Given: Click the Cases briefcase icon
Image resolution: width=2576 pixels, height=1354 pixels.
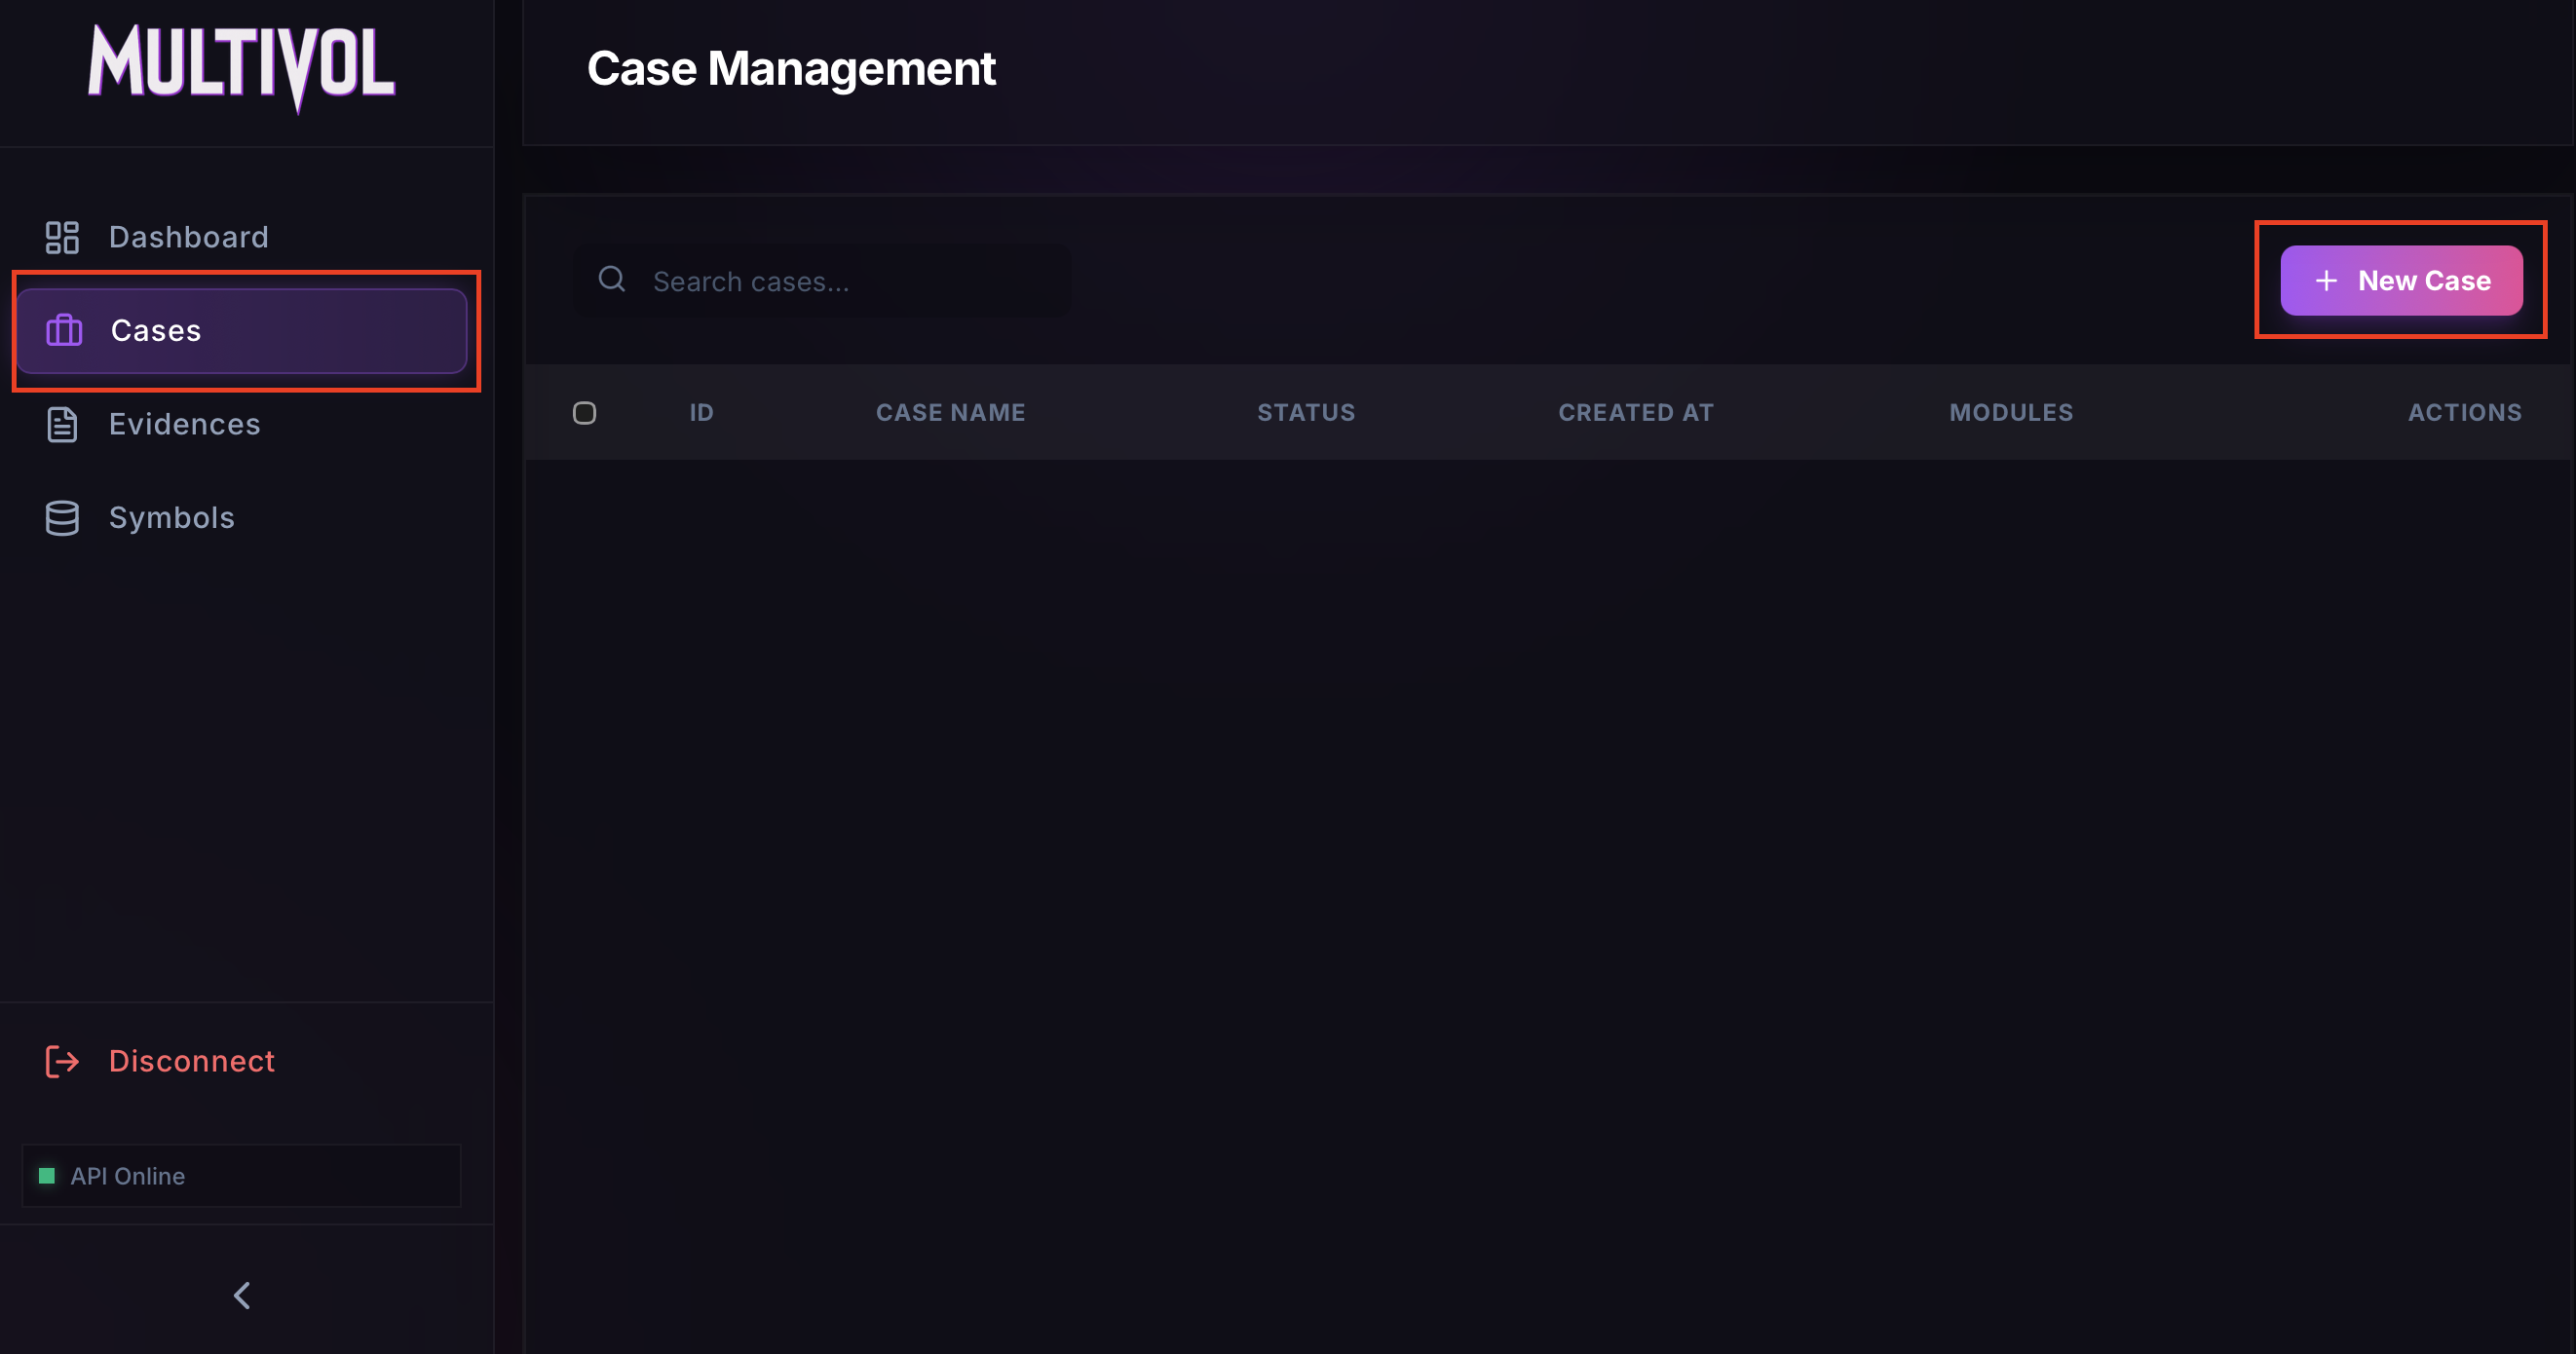Looking at the screenshot, I should coord(64,330).
